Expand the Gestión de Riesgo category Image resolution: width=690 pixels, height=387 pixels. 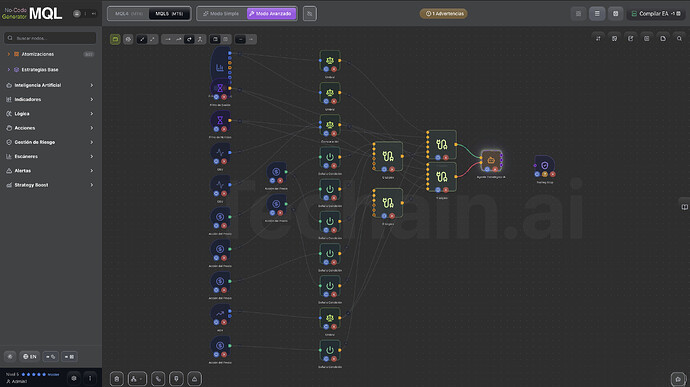pyautogui.click(x=50, y=142)
